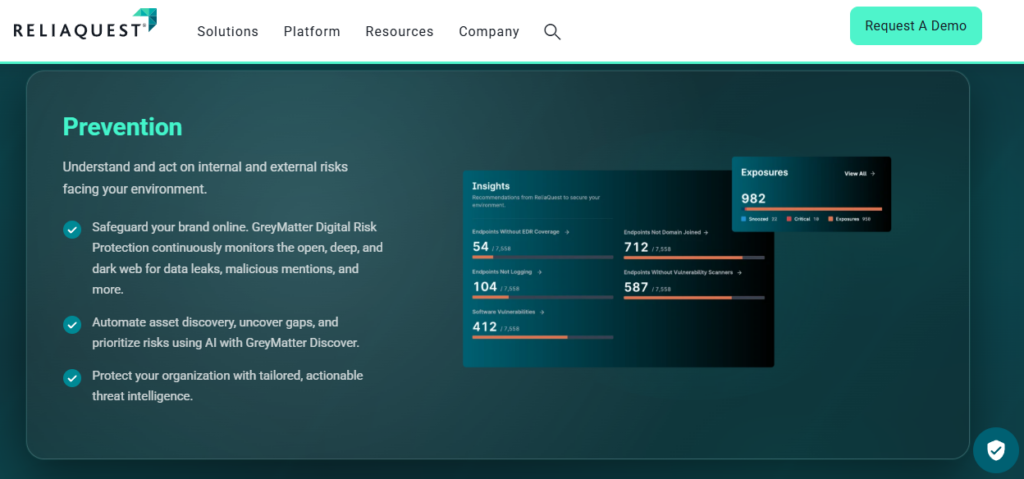Screen dimensions: 1024x479
Task: Click the 712 endpoints value
Action: point(636,247)
